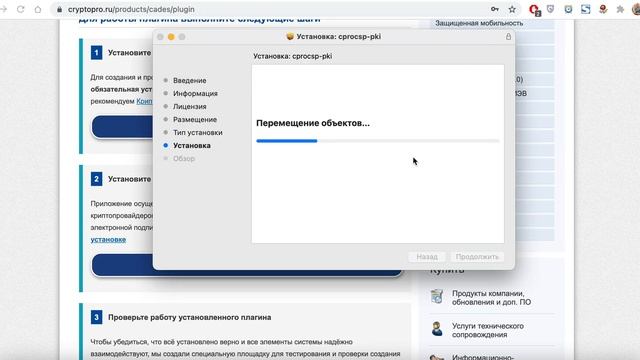Select the Тип установки installer step

(198, 133)
